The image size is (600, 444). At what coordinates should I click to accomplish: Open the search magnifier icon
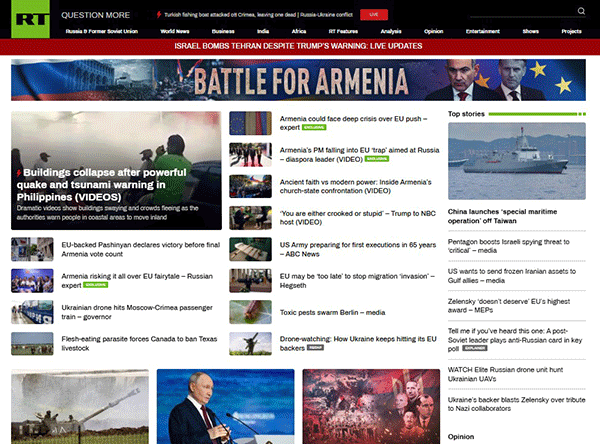(581, 11)
